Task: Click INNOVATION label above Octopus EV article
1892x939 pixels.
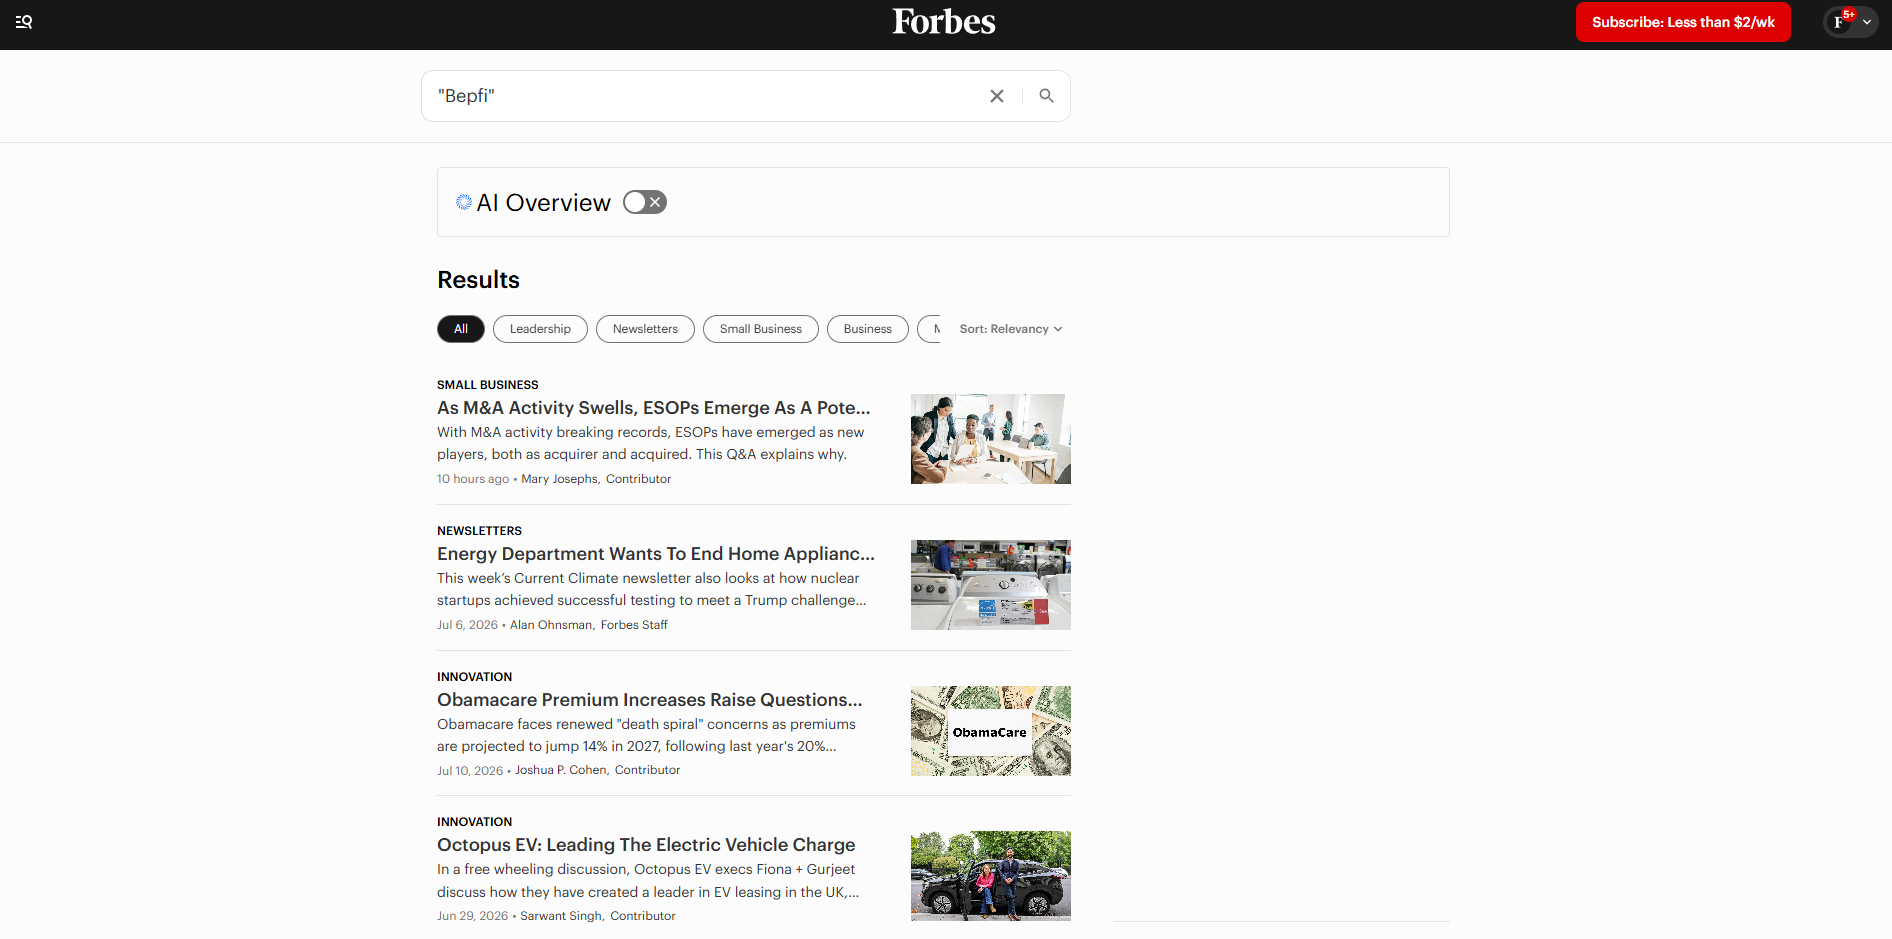Action: (474, 822)
